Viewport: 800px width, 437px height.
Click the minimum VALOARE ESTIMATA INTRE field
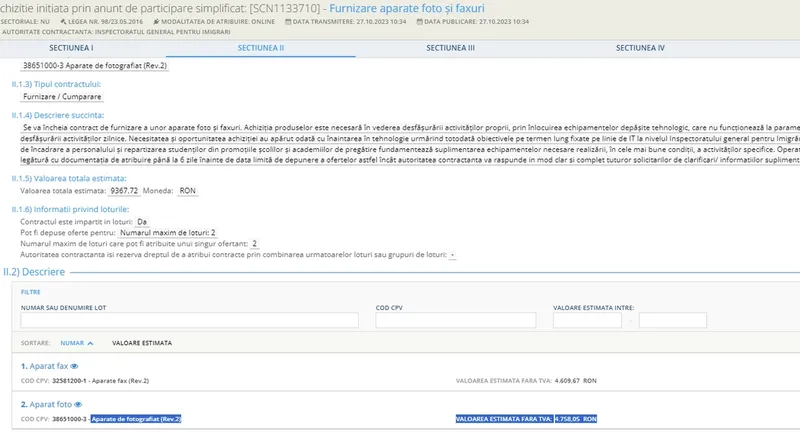(x=587, y=320)
